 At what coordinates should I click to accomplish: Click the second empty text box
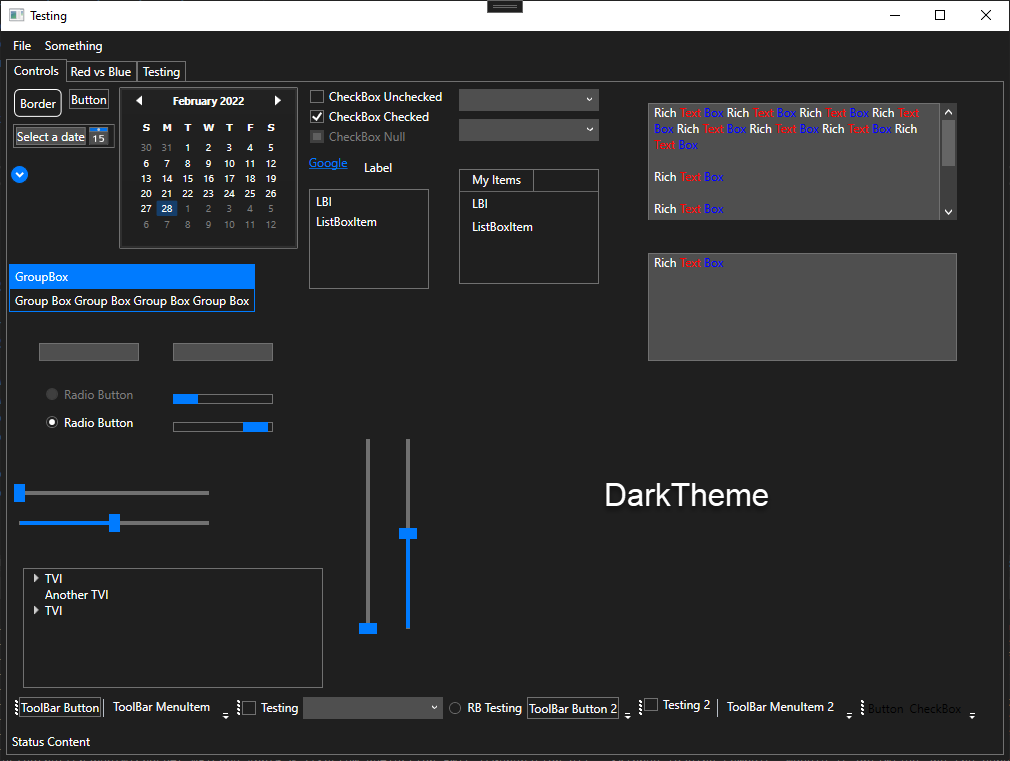point(223,352)
